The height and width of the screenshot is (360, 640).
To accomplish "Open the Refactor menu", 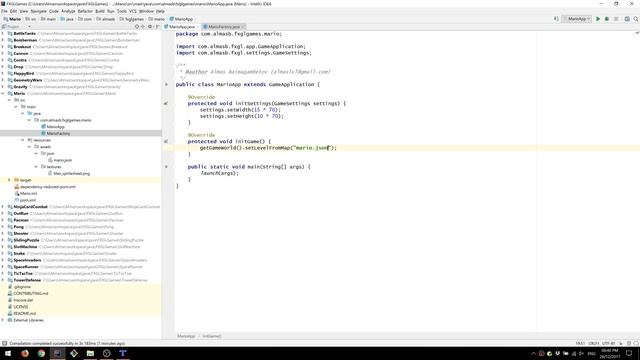I will (85, 11).
